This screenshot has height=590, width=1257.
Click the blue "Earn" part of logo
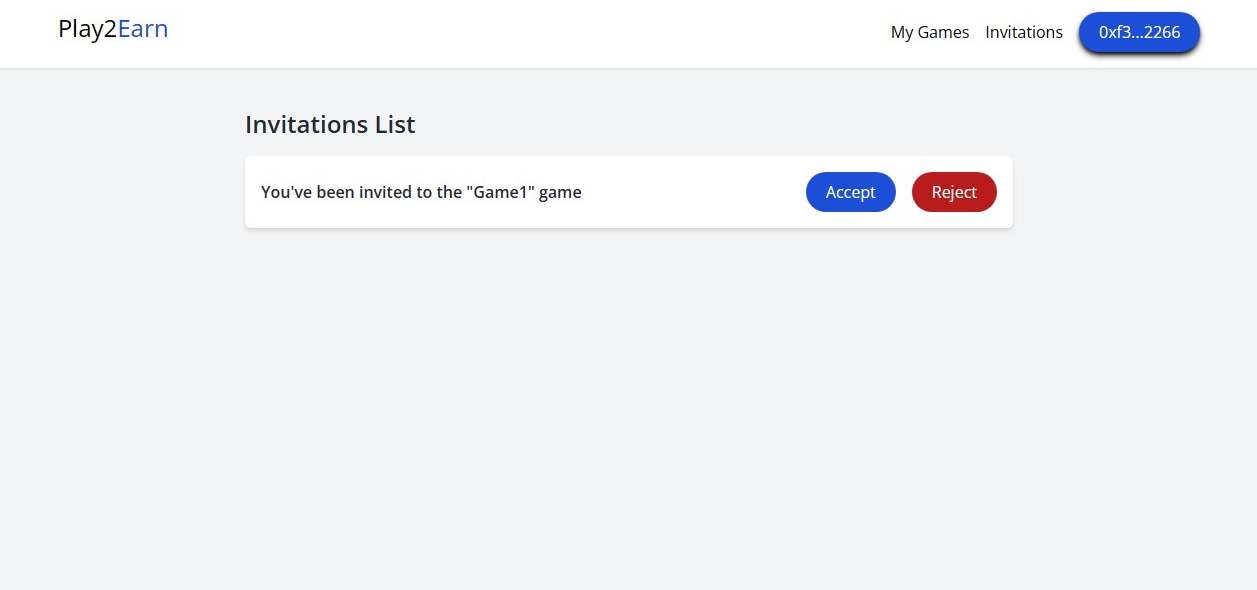point(143,29)
